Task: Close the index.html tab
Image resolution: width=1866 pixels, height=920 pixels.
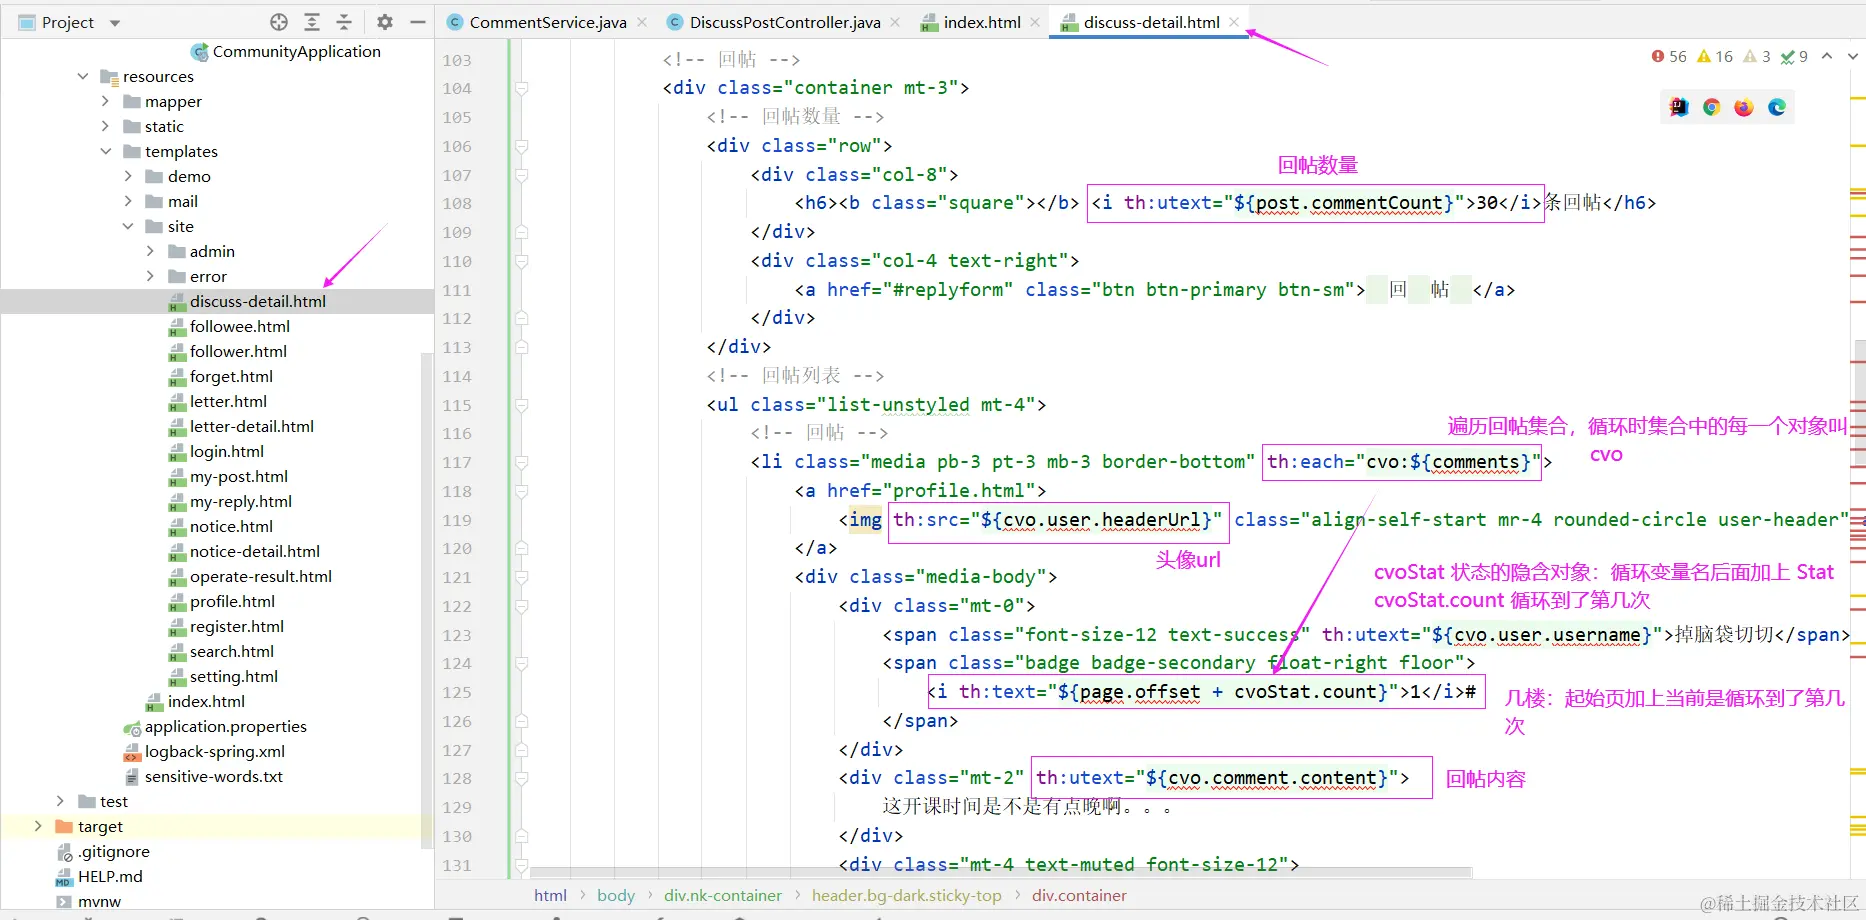Action: pyautogui.click(x=1035, y=22)
